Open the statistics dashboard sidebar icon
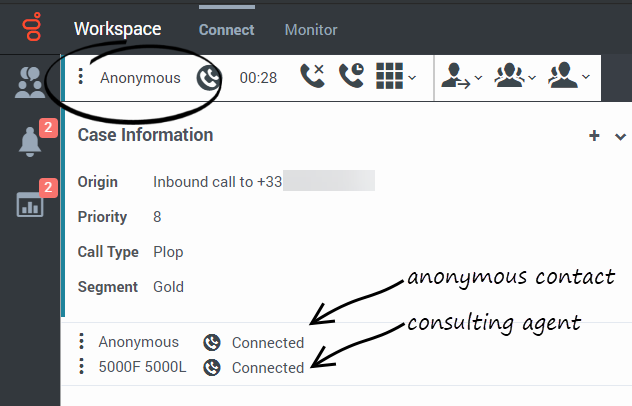Viewport: 632px width, 406px height. pos(30,204)
